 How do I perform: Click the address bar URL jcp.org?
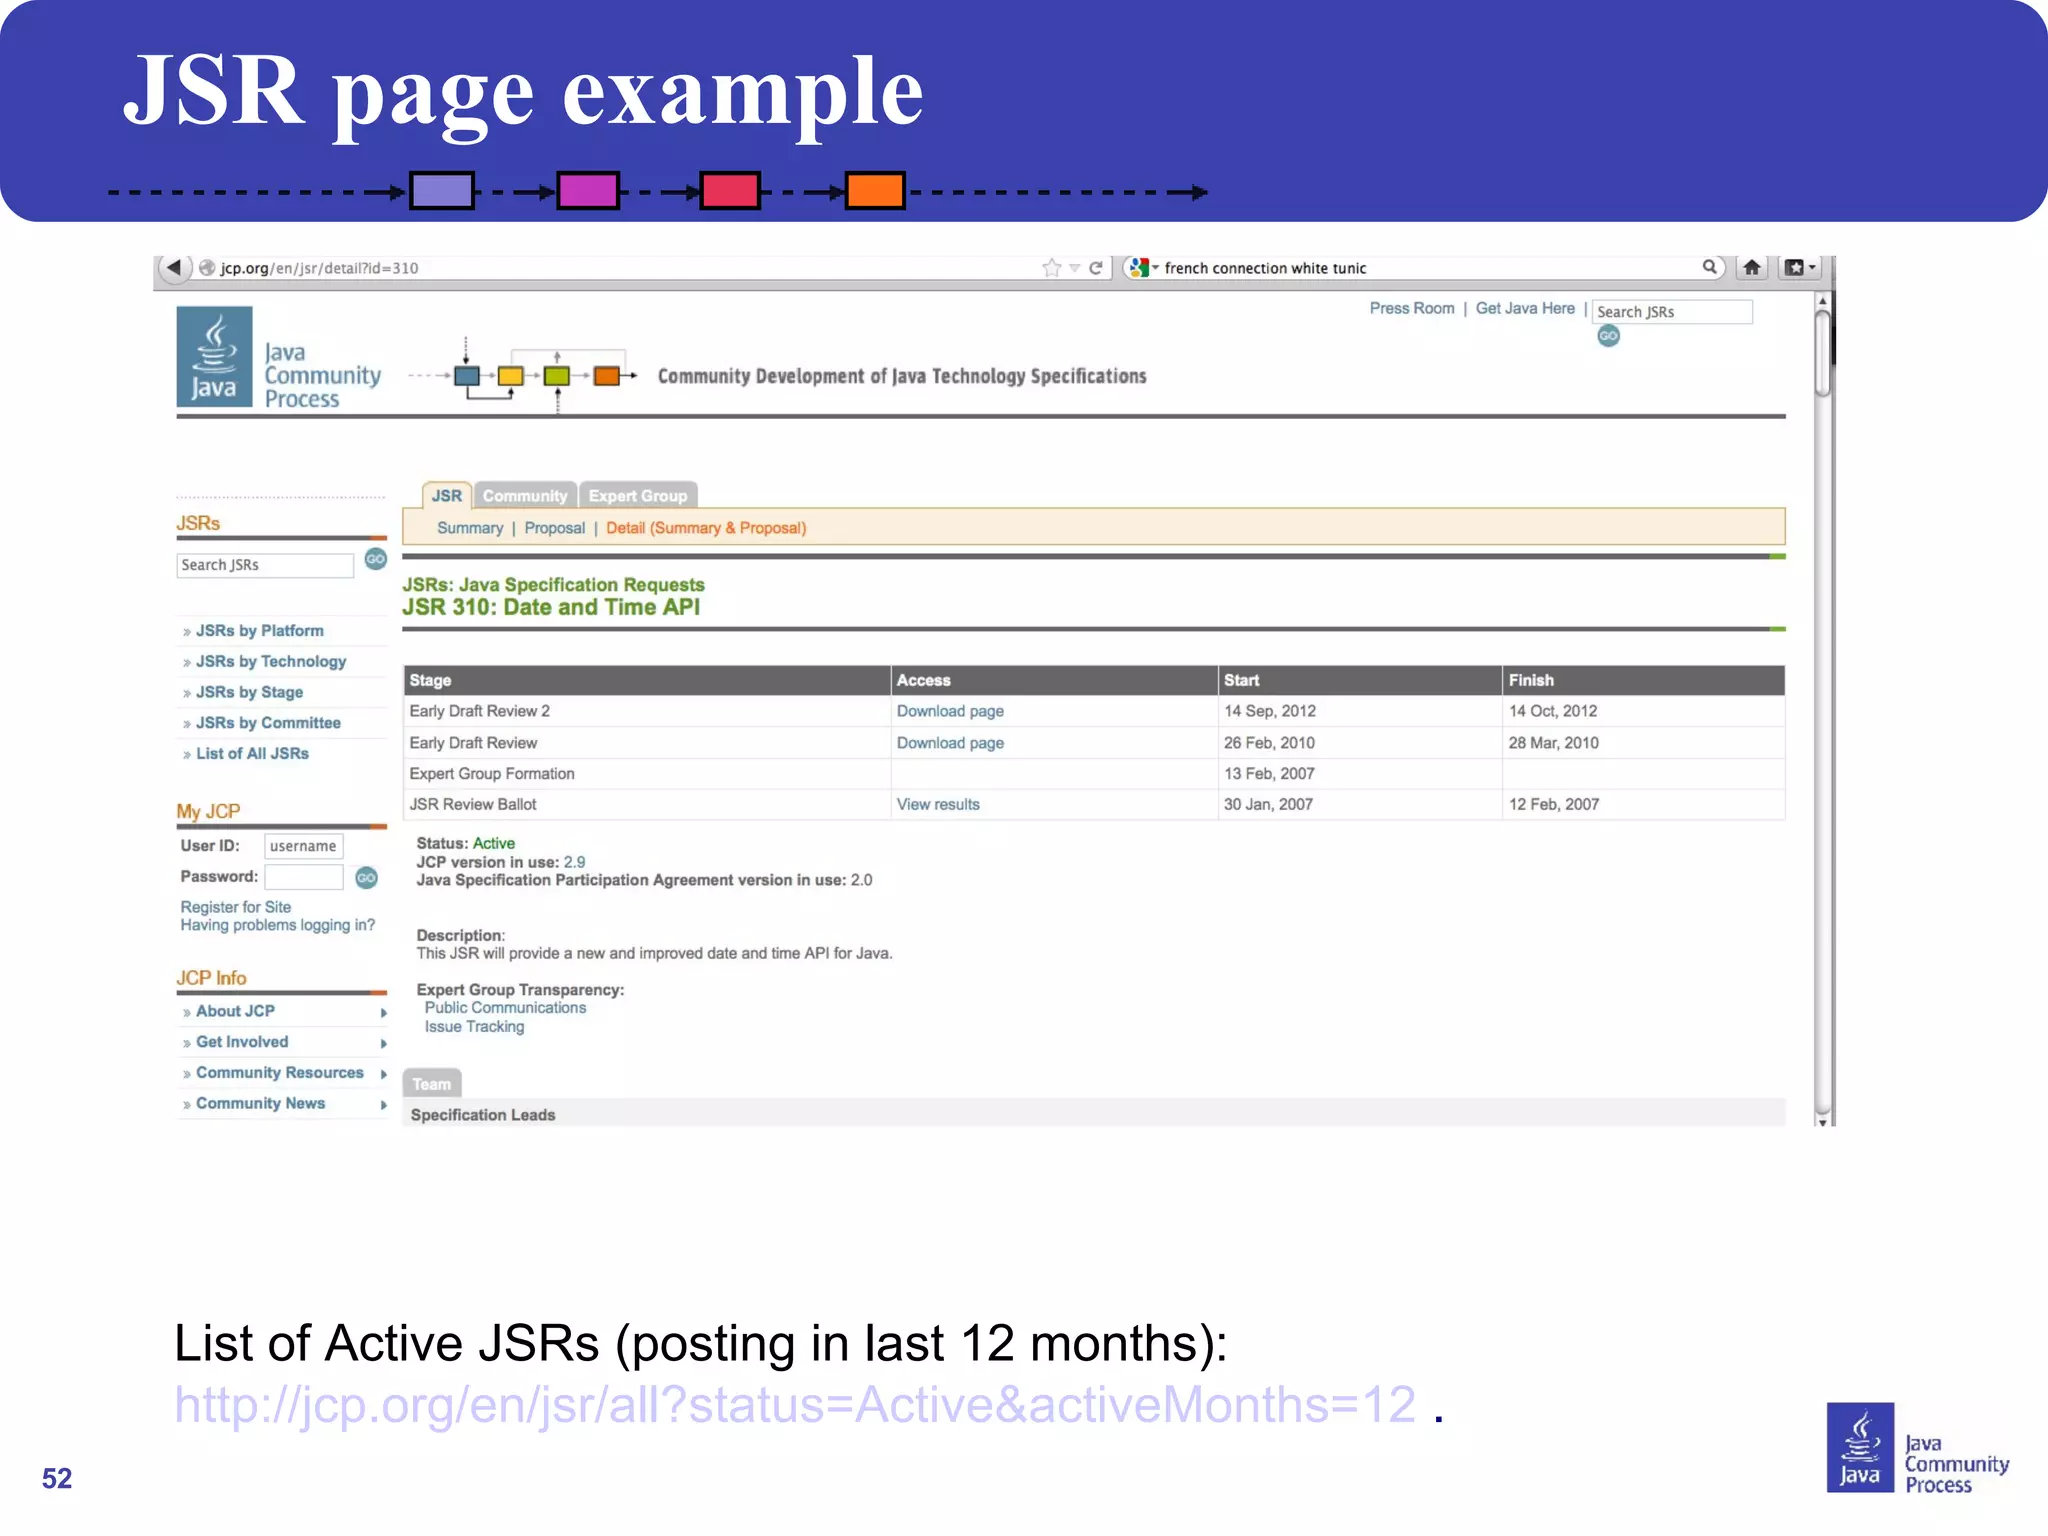coord(319,268)
